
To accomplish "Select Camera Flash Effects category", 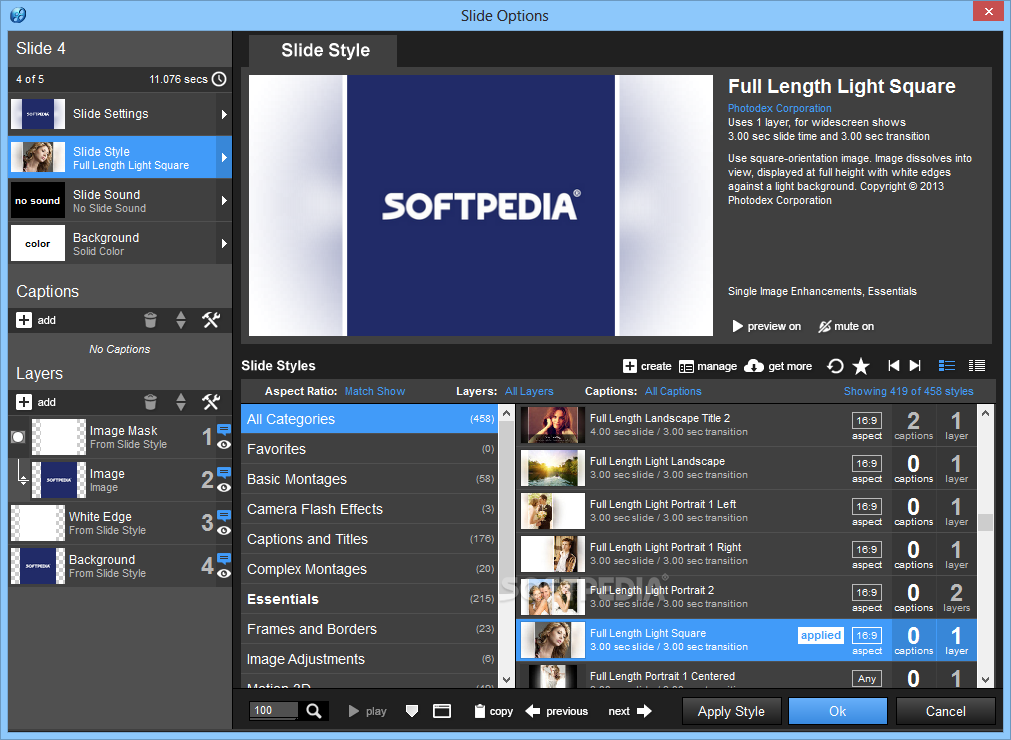I will [x=369, y=509].
